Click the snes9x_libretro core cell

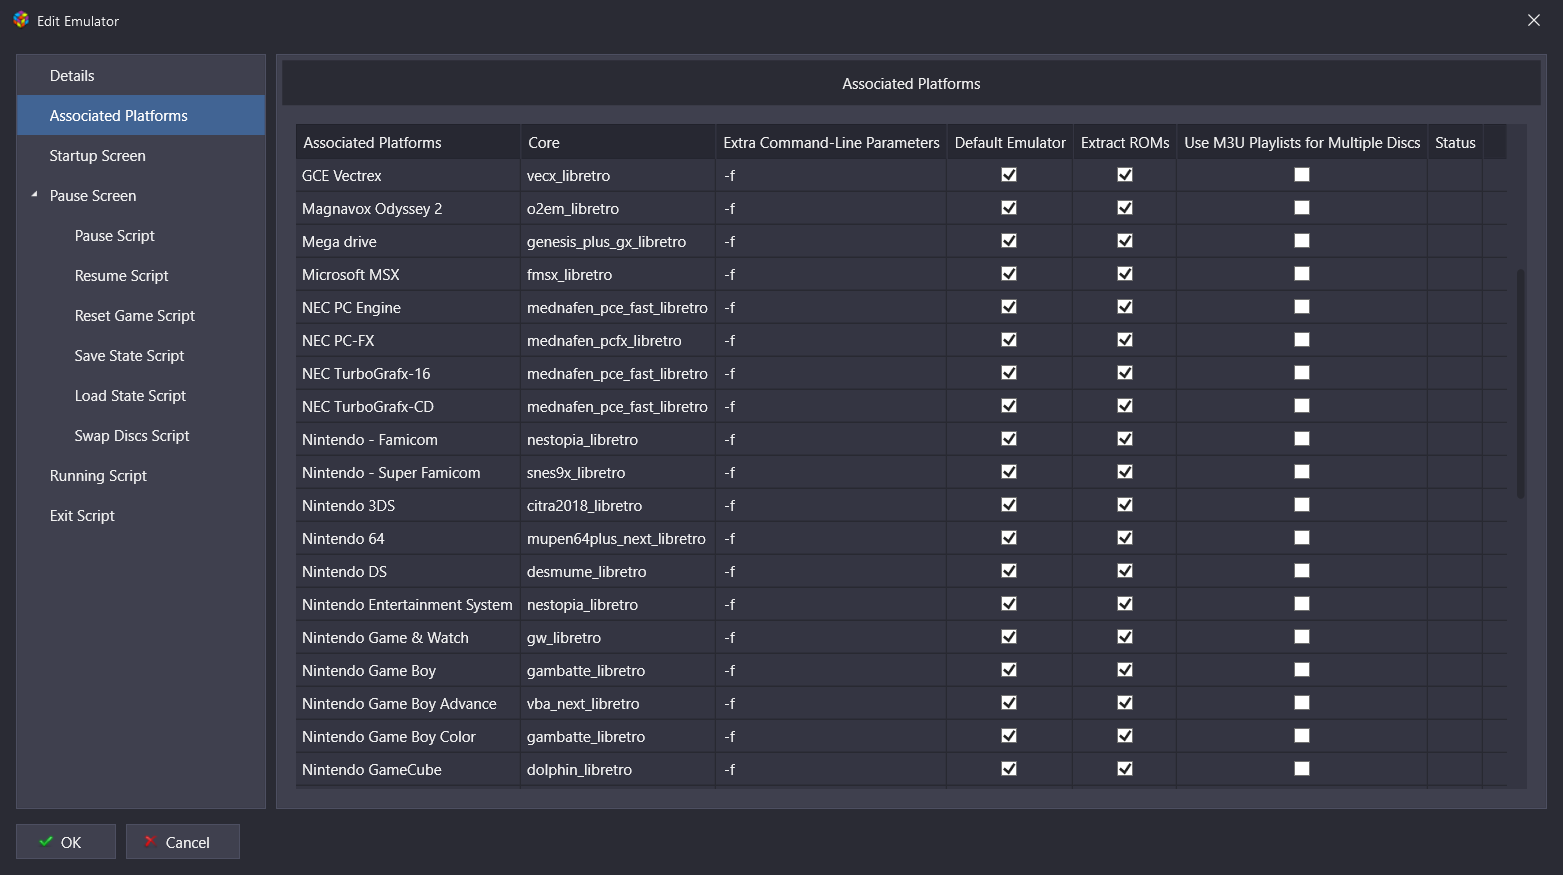618,473
